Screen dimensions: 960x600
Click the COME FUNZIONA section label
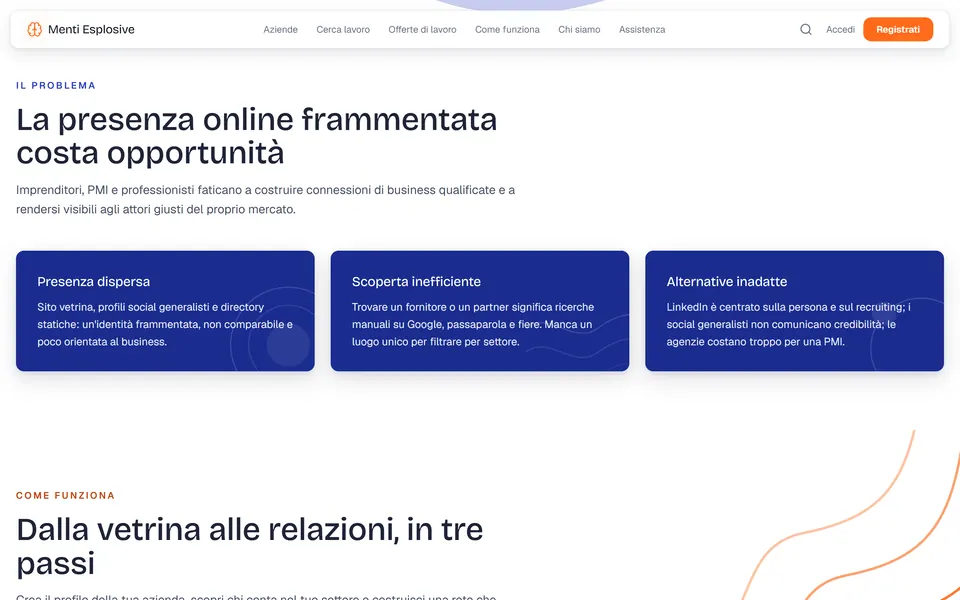pyautogui.click(x=66, y=495)
